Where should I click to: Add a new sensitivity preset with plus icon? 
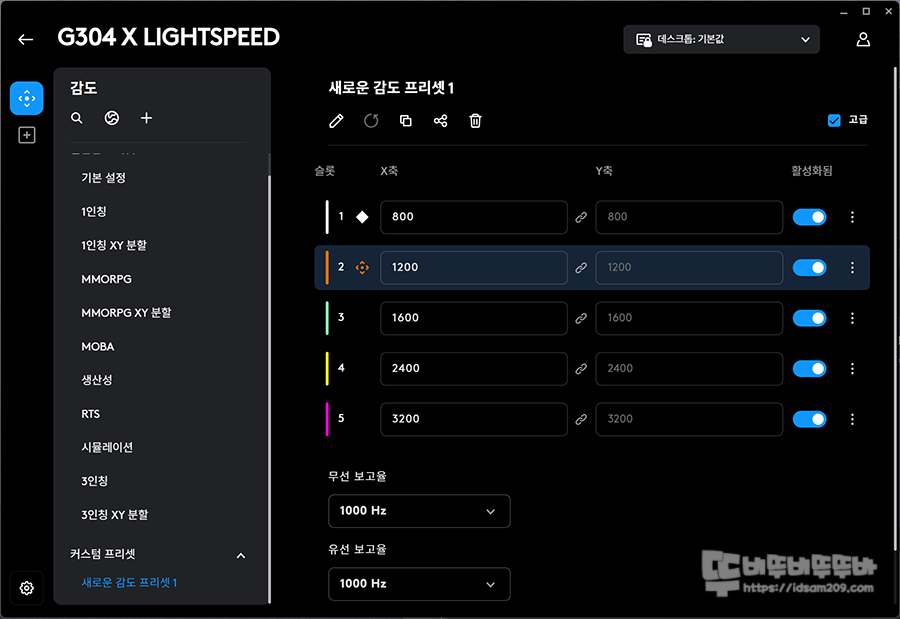pos(146,118)
